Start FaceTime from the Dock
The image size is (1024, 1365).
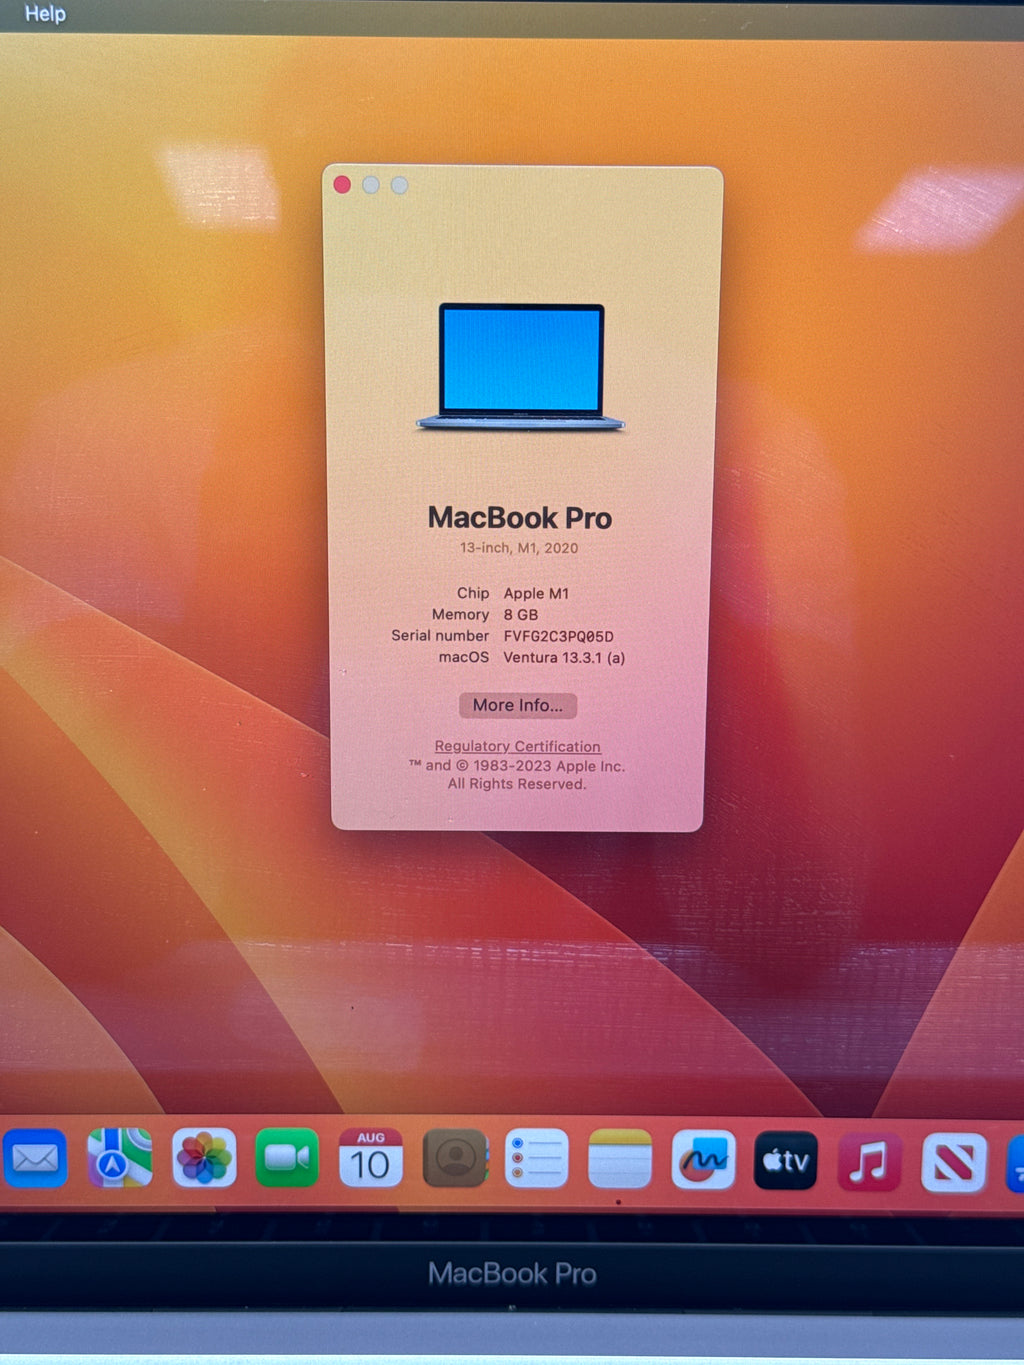click(x=287, y=1157)
